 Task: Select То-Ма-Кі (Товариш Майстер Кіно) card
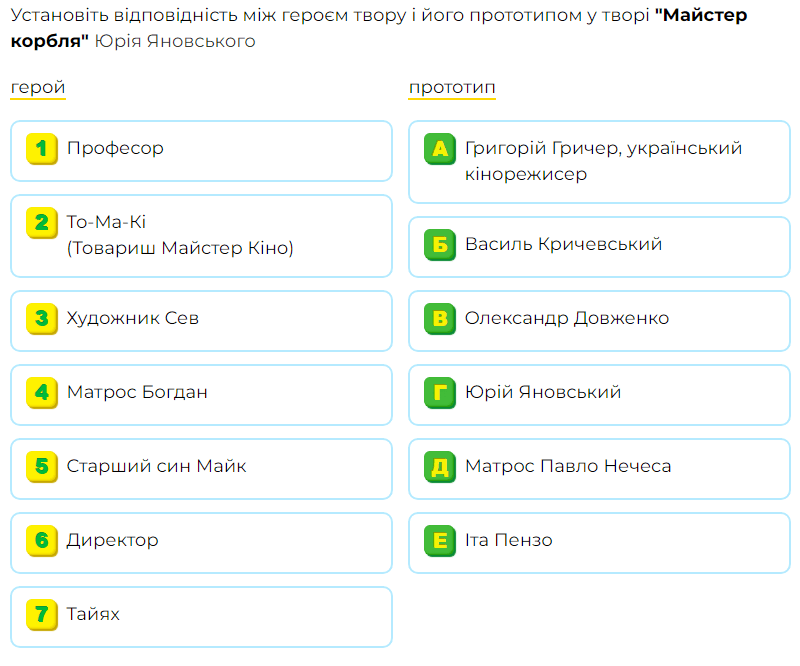tap(202, 236)
